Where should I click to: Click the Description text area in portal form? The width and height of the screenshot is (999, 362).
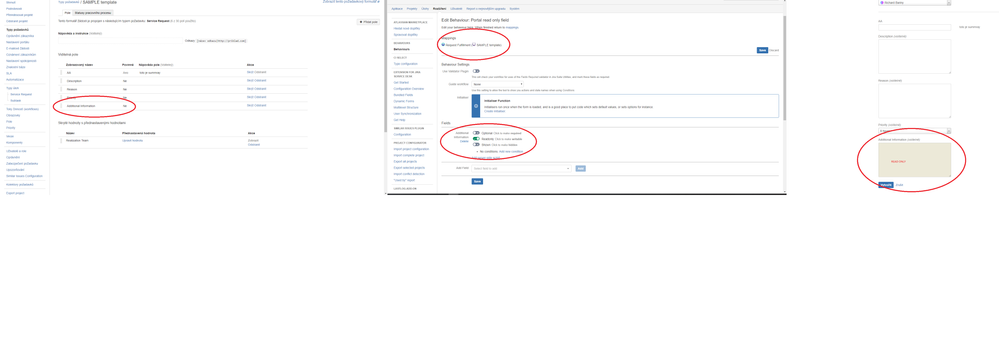pyautogui.click(x=914, y=56)
